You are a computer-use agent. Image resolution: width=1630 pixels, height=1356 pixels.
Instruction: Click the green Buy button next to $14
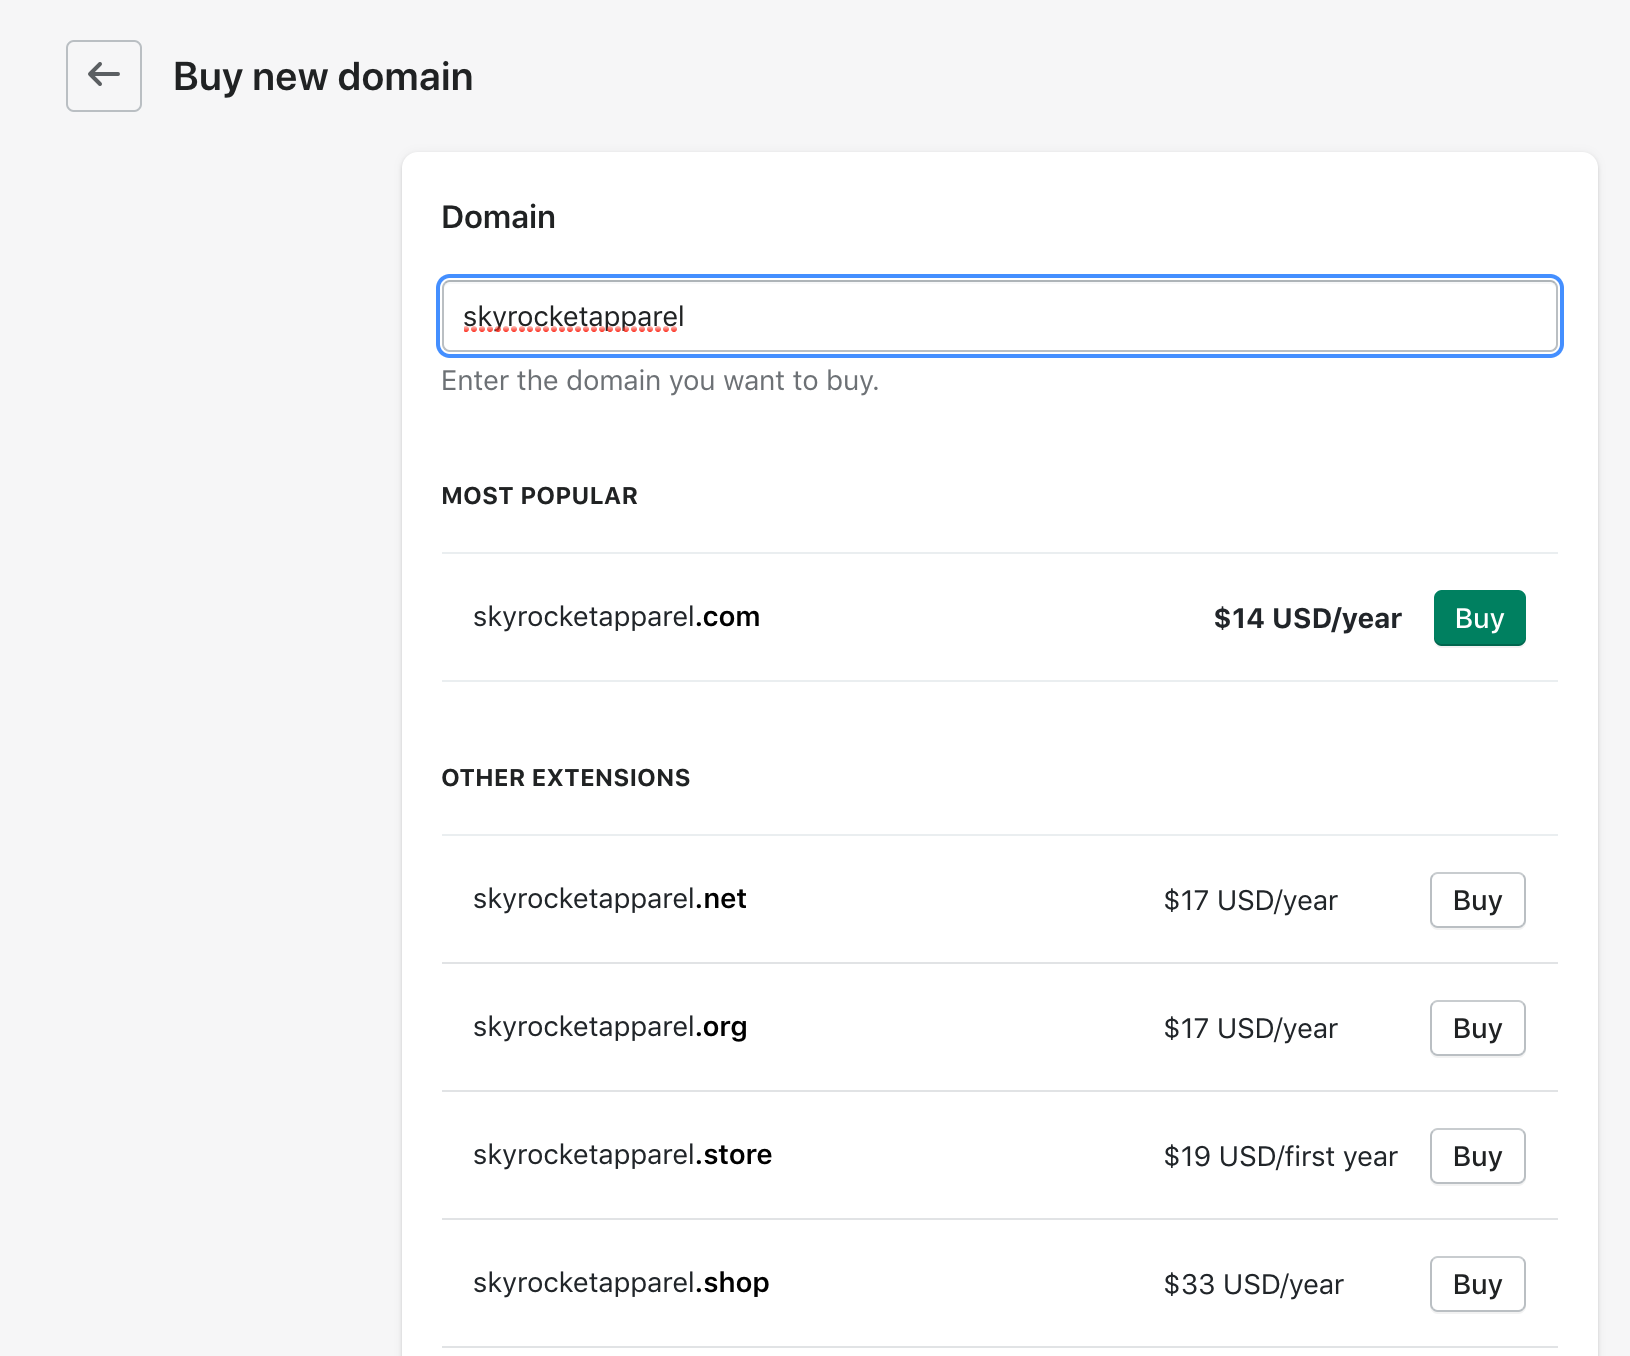1479,618
